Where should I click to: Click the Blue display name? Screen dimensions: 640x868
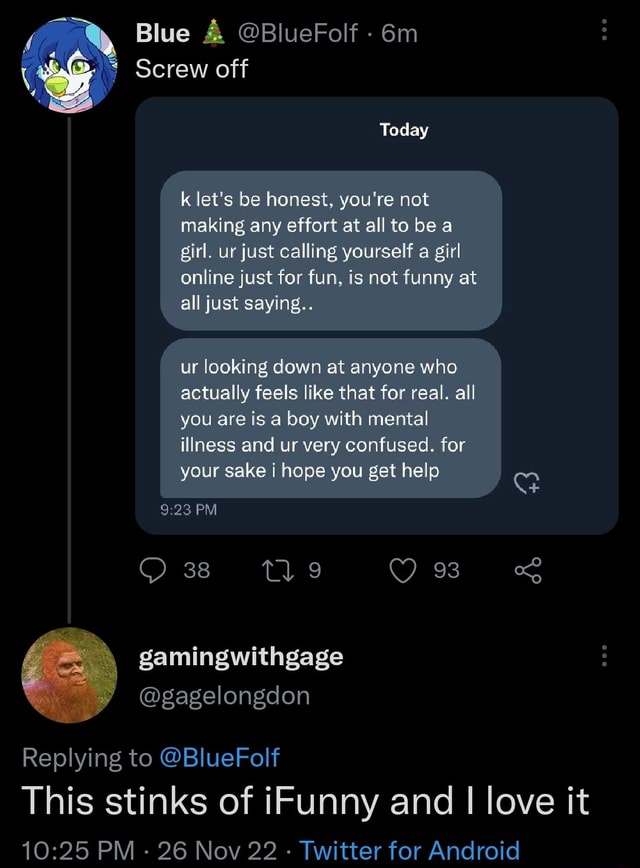coord(162,34)
